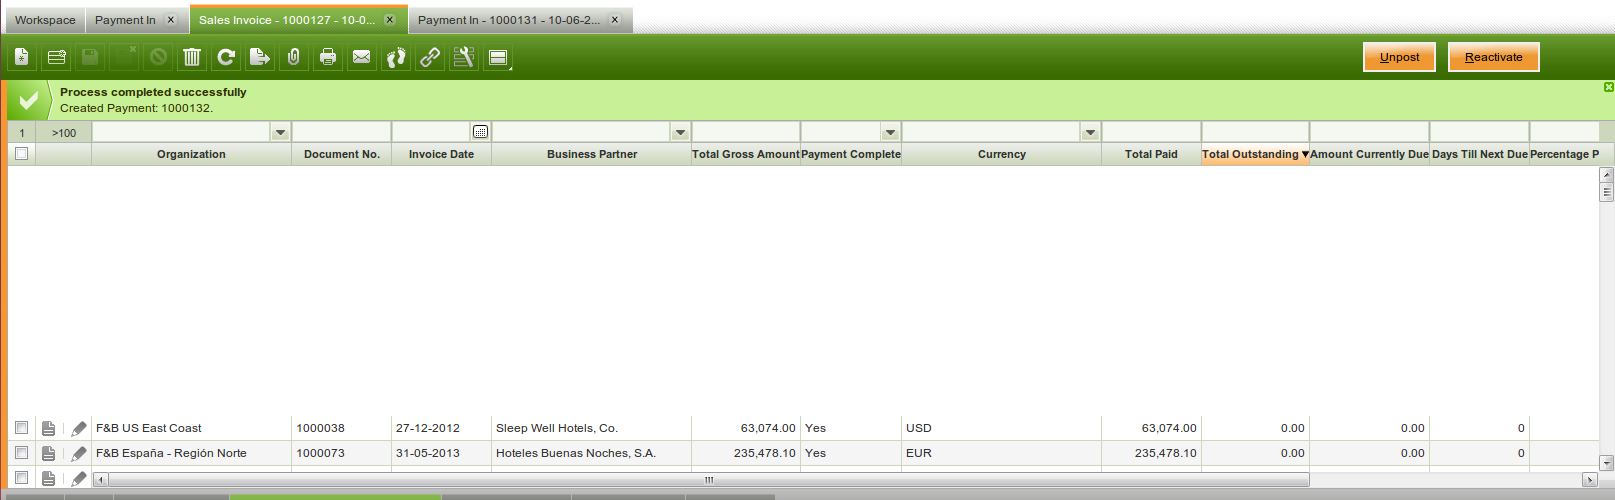
Task: Sort by Invoice Date column header
Action: (x=441, y=154)
